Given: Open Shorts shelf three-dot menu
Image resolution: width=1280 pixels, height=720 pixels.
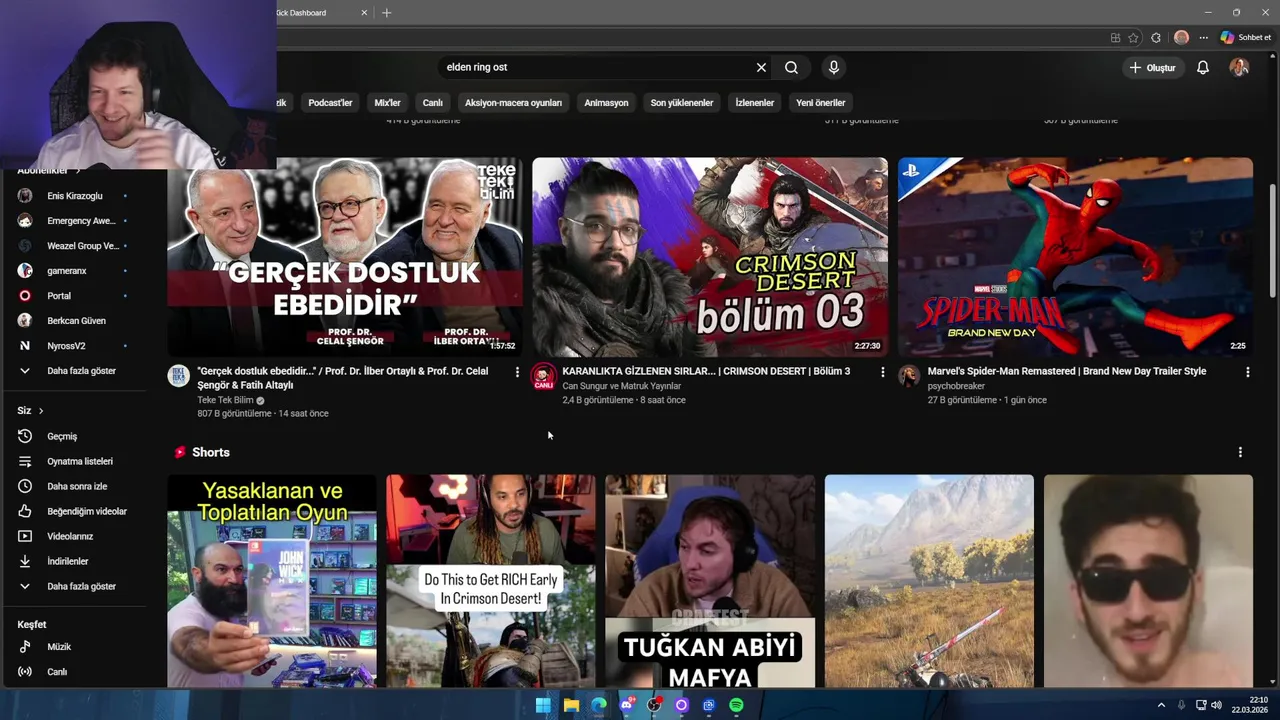Looking at the screenshot, I should (1240, 452).
